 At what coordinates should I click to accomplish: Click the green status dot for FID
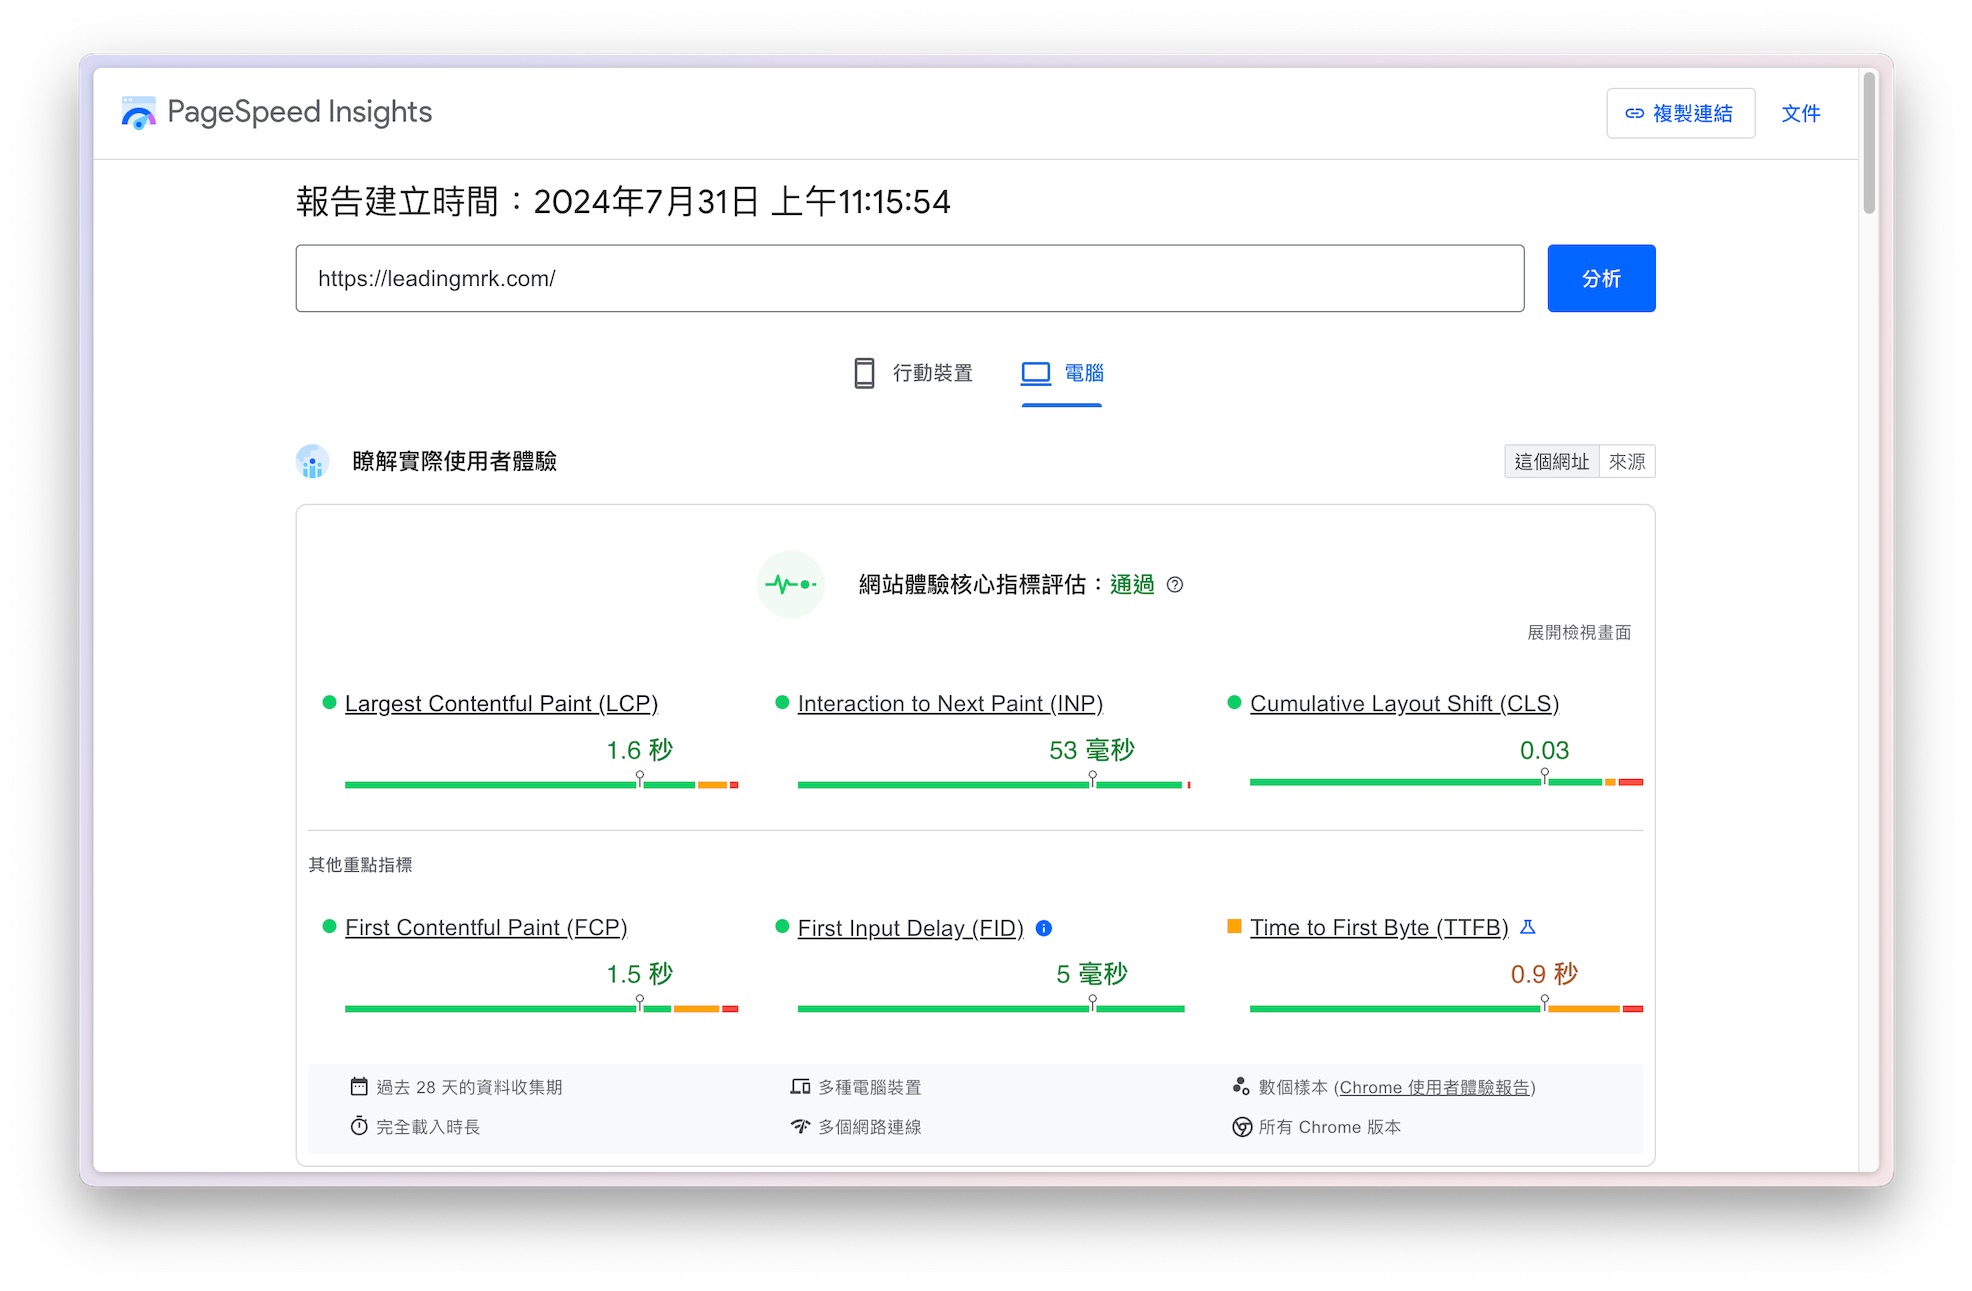point(782,926)
